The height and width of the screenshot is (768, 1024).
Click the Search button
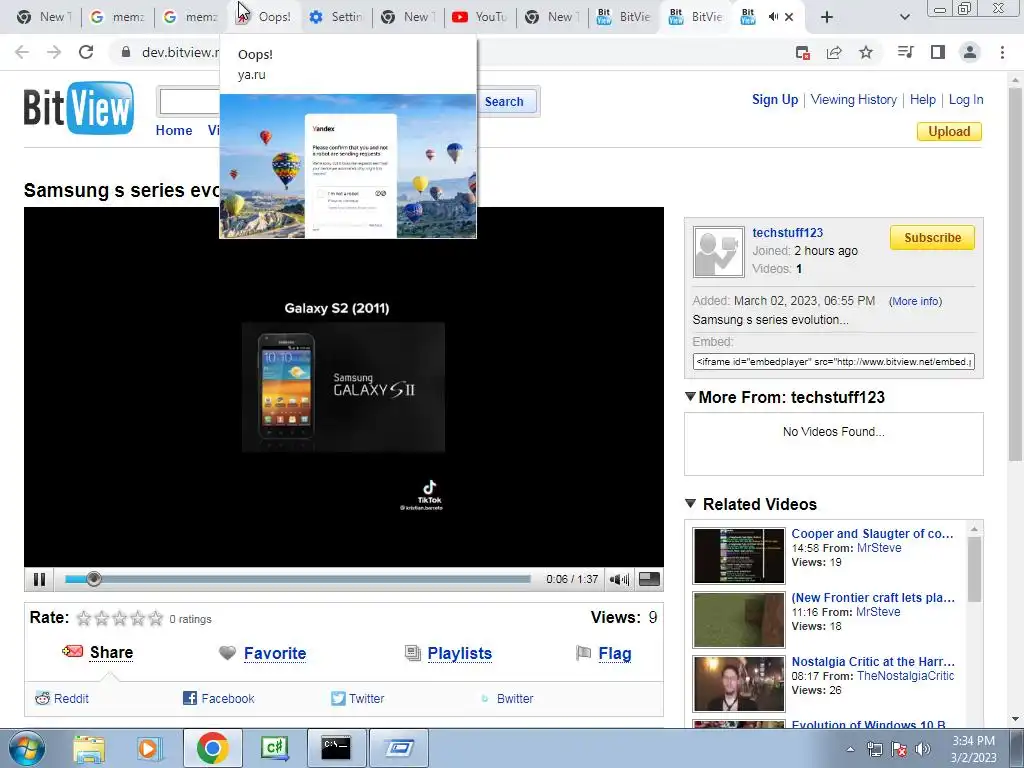point(504,101)
